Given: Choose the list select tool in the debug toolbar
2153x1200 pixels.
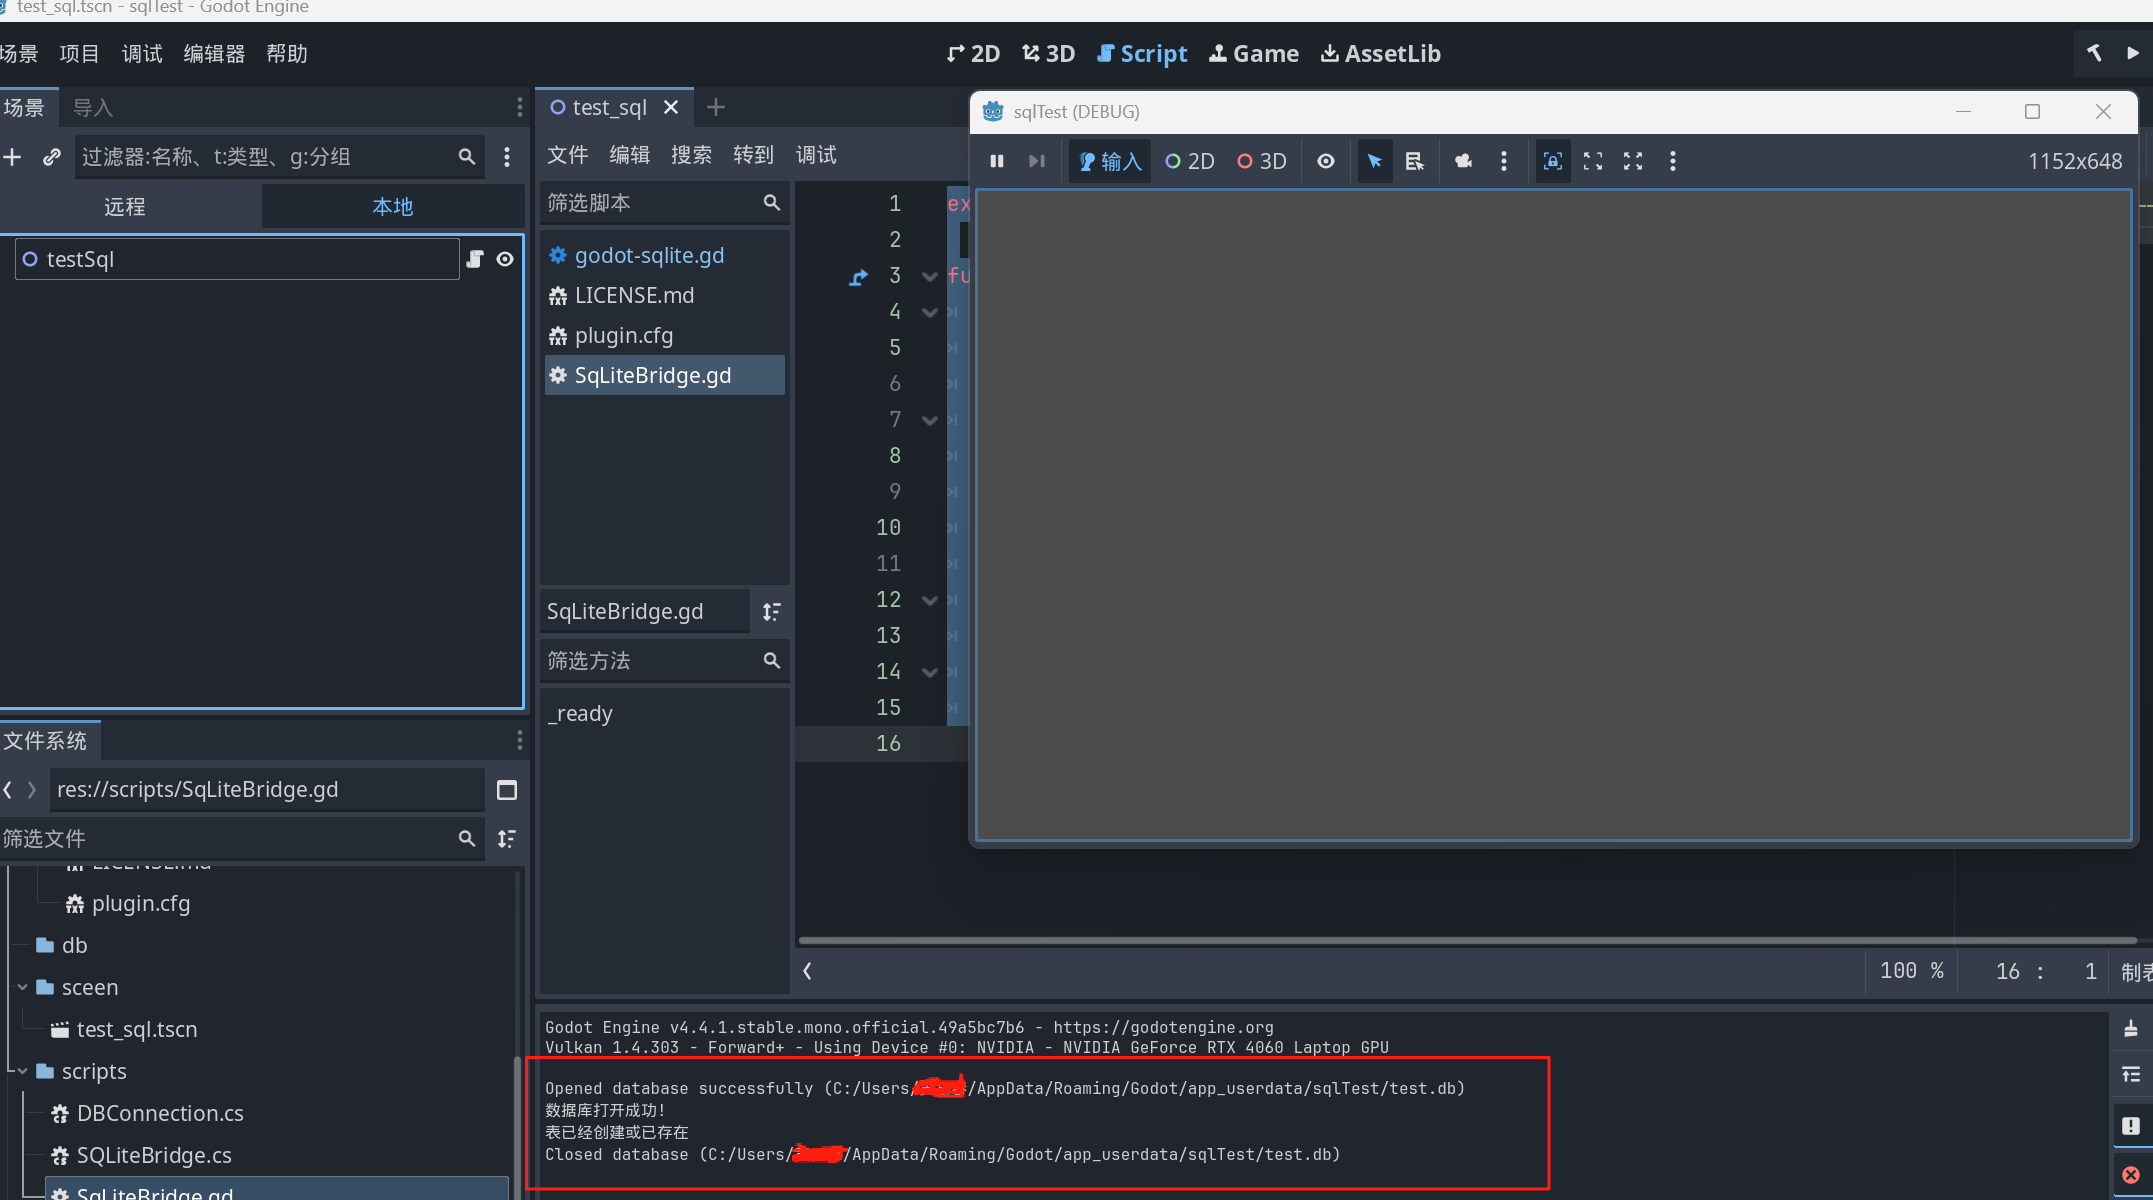Looking at the screenshot, I should tap(1414, 161).
